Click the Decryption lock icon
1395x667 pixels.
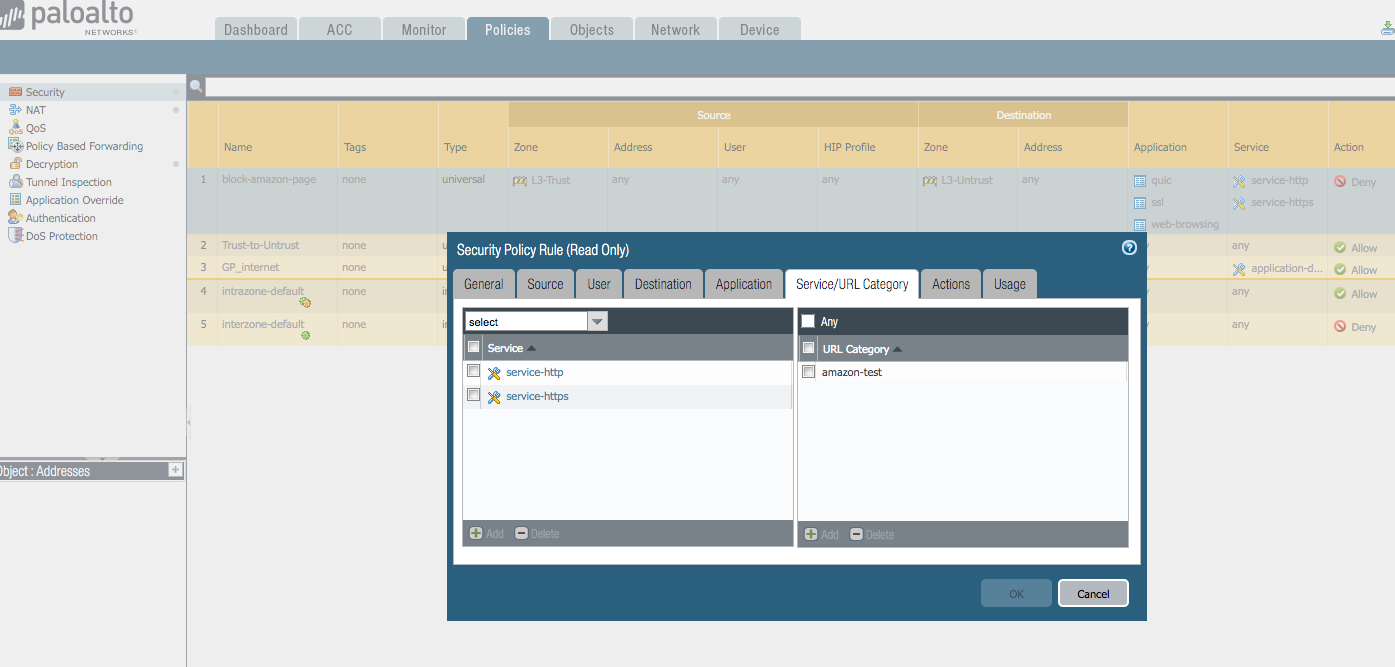[15, 164]
